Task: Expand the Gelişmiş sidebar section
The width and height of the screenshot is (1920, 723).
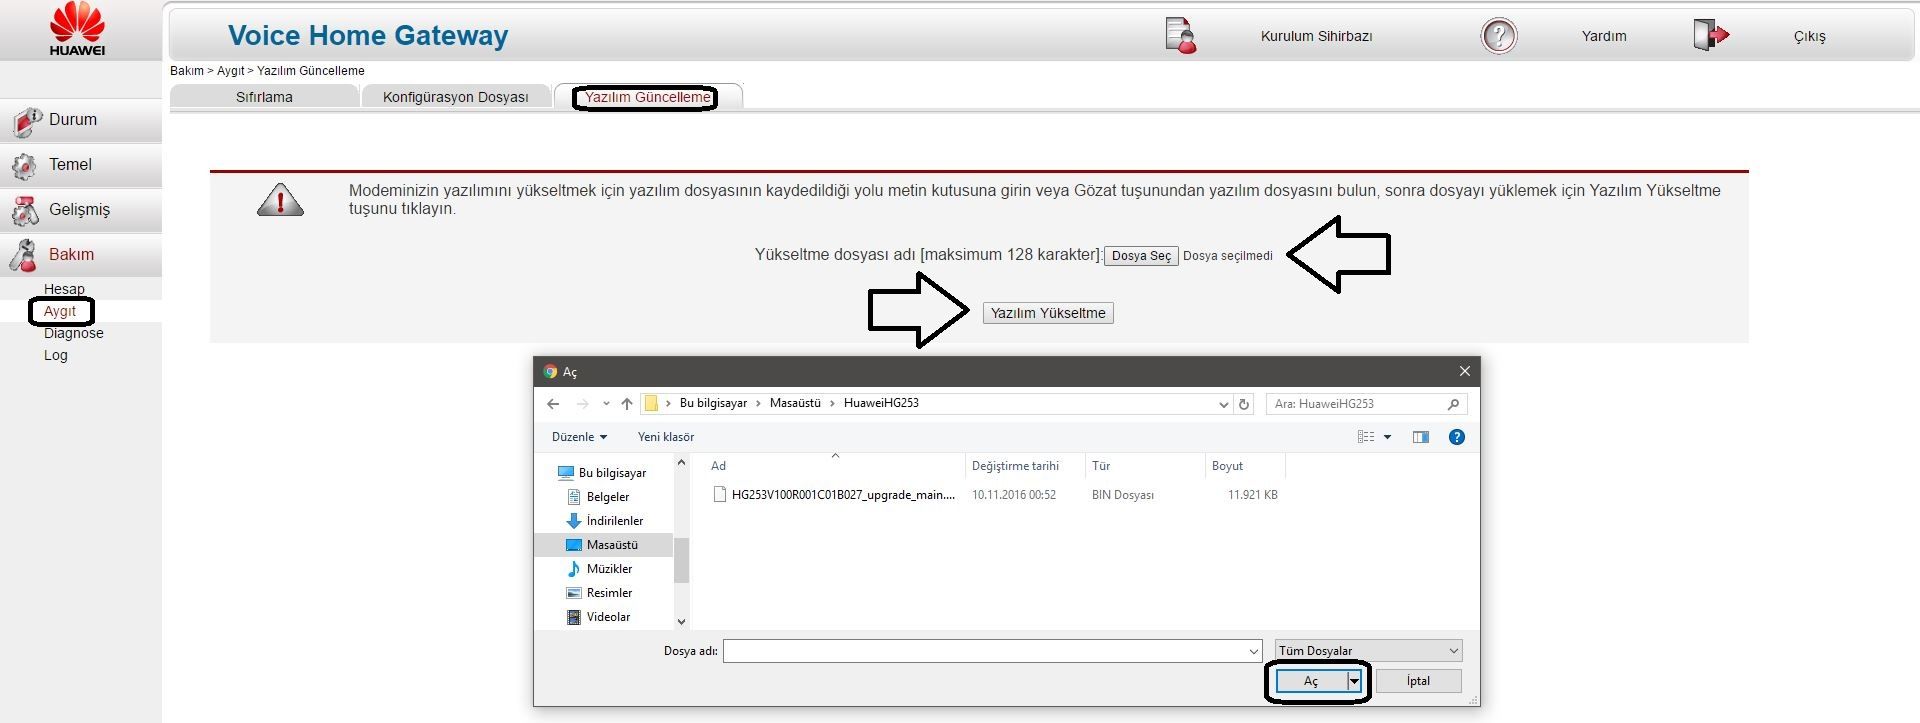Action: point(81,210)
